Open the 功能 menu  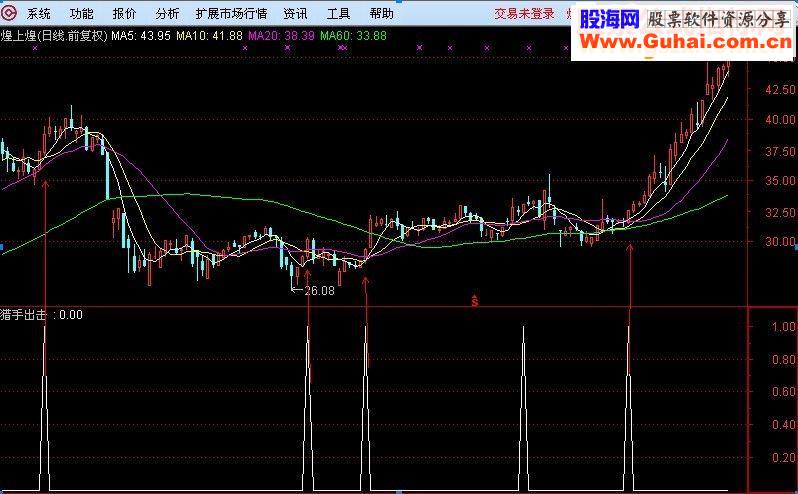[x=81, y=14]
